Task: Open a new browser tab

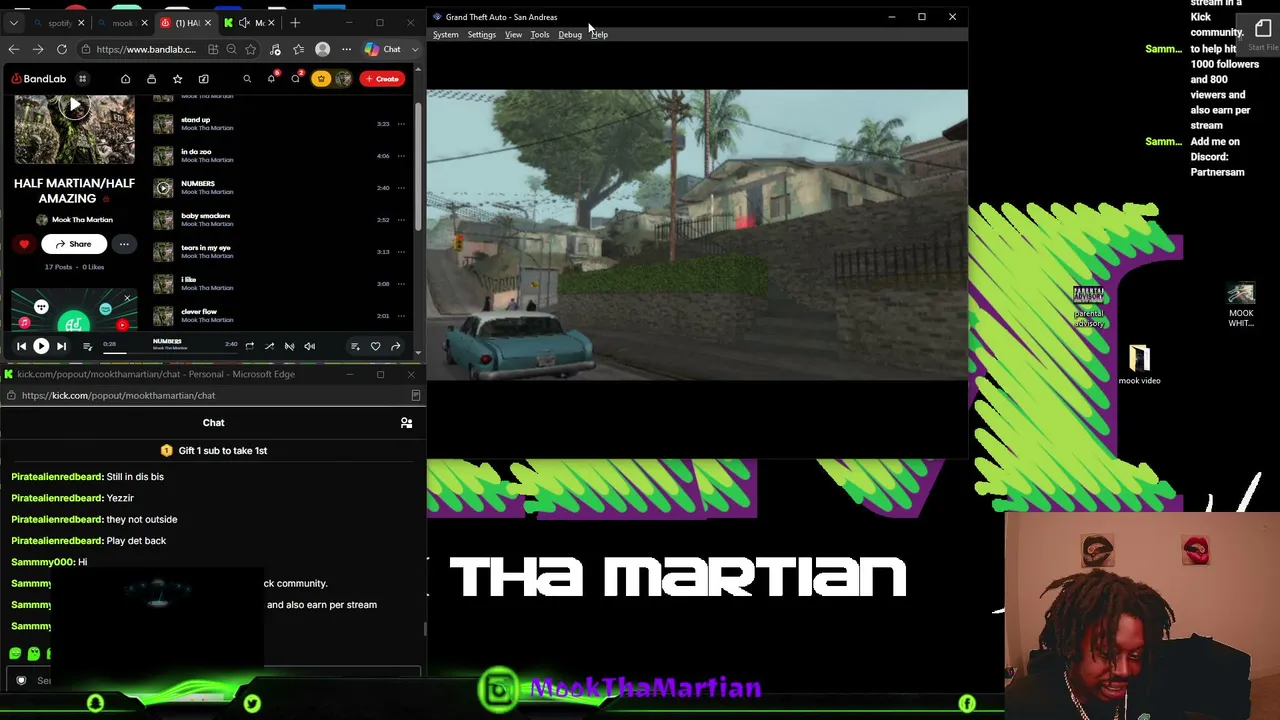Action: click(x=295, y=22)
